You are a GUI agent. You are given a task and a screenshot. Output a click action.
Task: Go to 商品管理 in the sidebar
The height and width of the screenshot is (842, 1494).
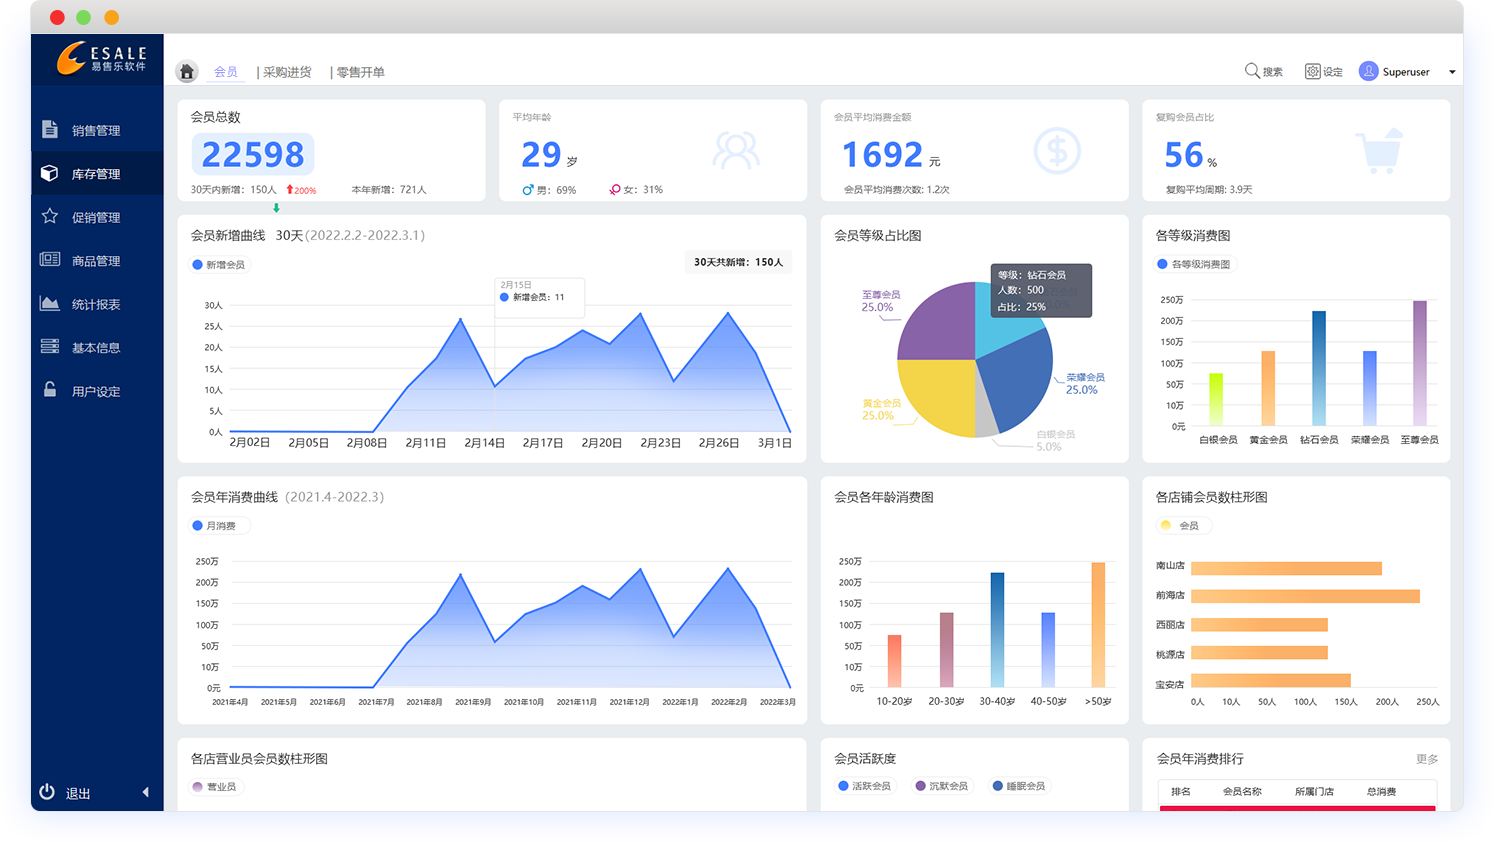pyautogui.click(x=96, y=260)
